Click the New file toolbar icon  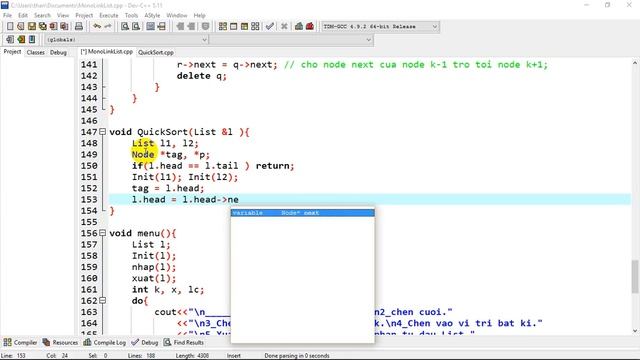pyautogui.click(x=10, y=27)
